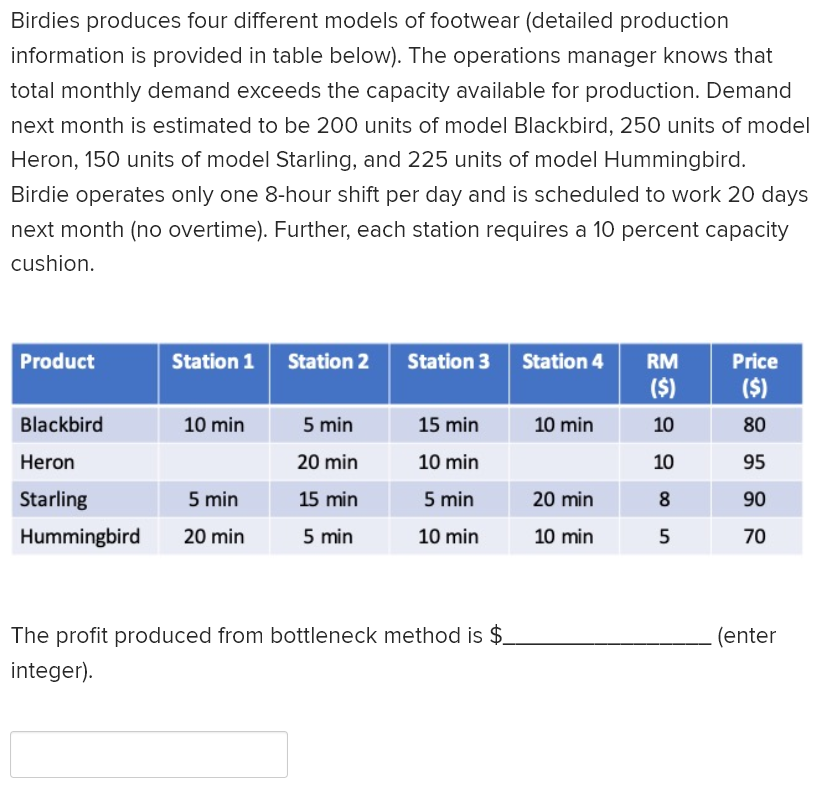Image resolution: width=814 pixels, height=793 pixels.
Task: Click the Station 1 column header
Action: point(213,361)
